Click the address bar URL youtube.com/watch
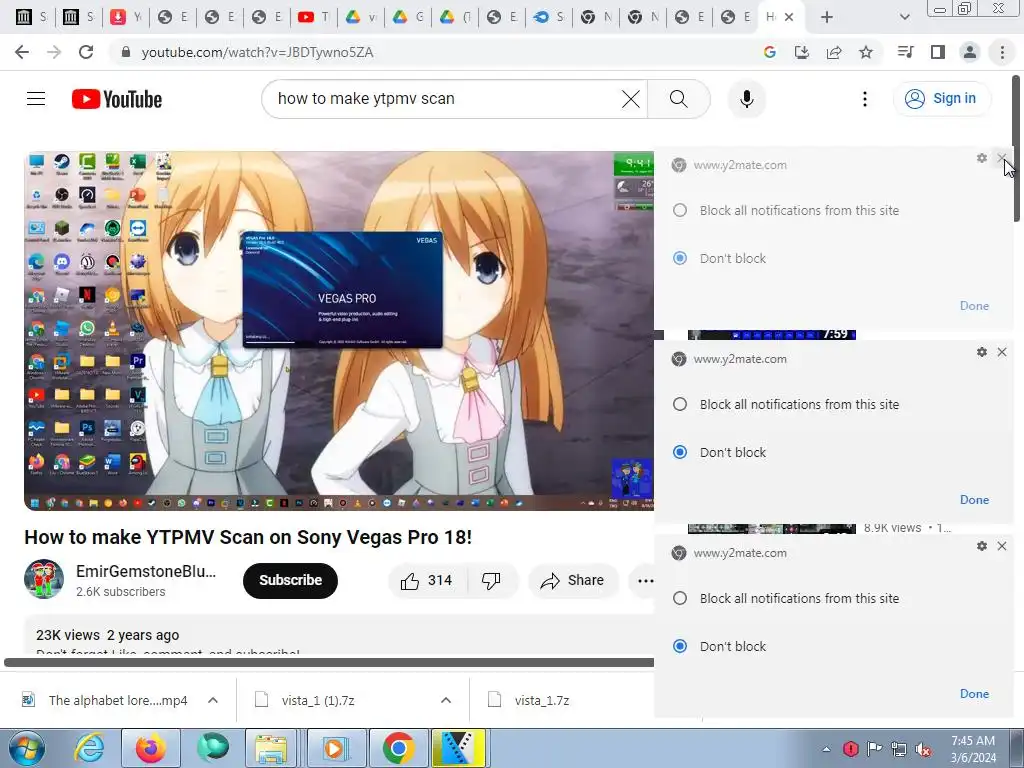The image size is (1024, 768). coord(257,52)
